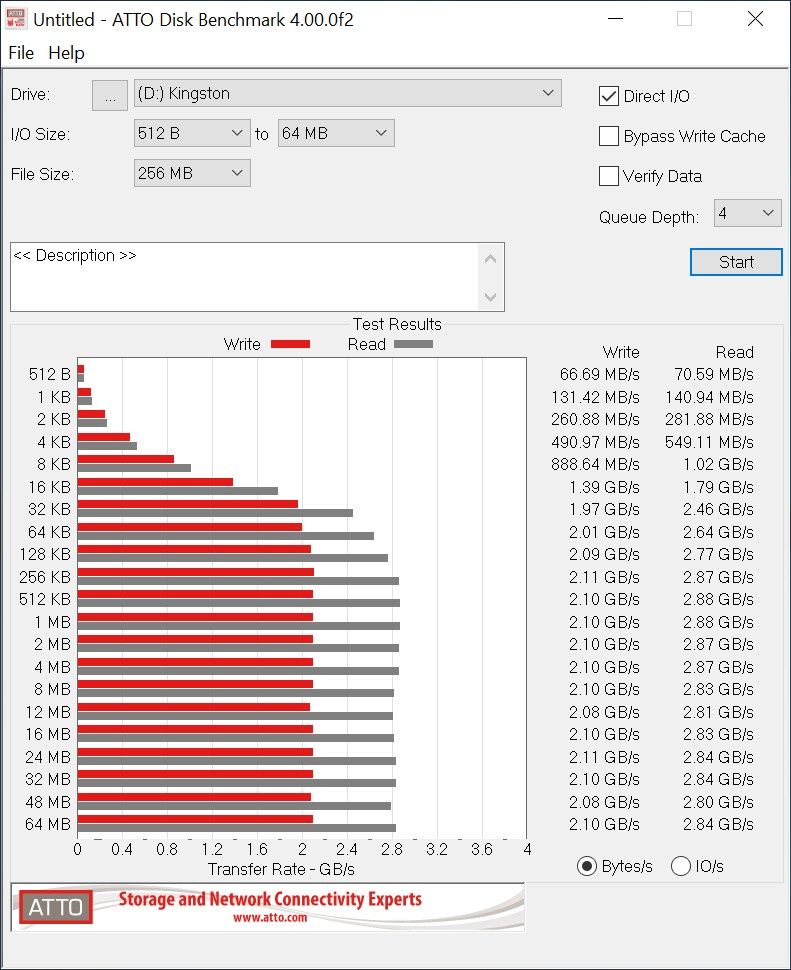The height and width of the screenshot is (970, 791).
Task: Start the benchmark test
Action: pos(736,262)
